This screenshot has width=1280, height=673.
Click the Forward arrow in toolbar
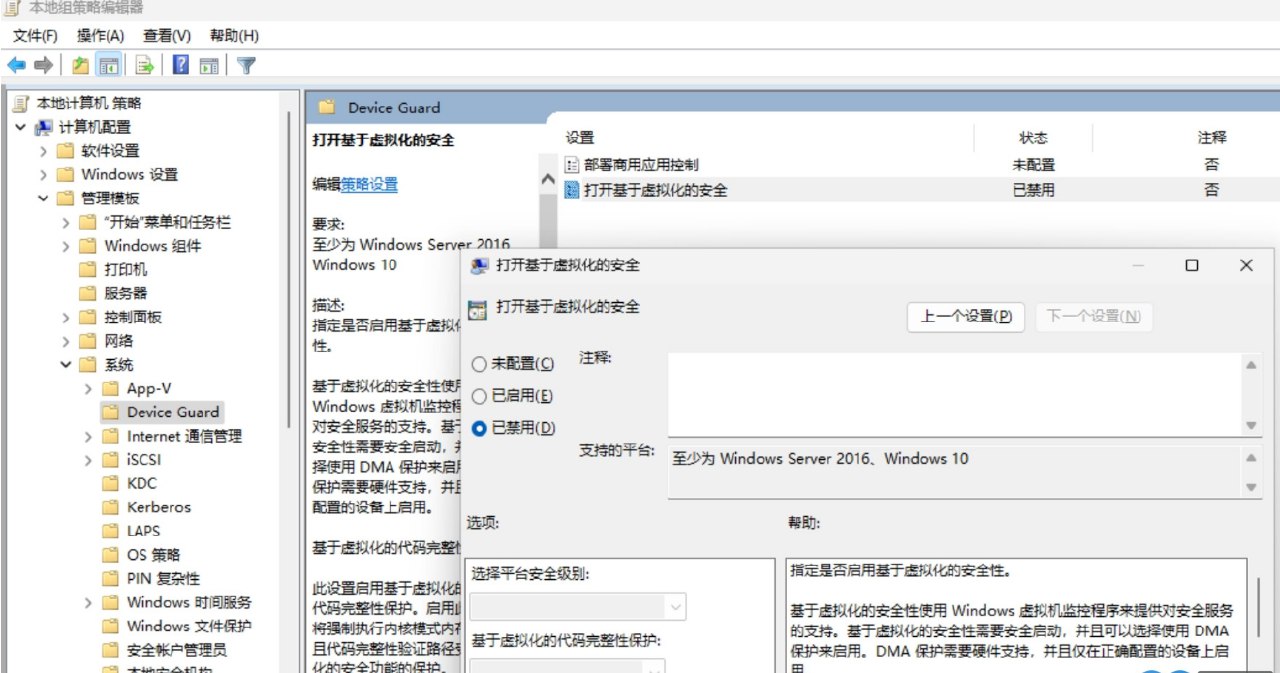43,66
